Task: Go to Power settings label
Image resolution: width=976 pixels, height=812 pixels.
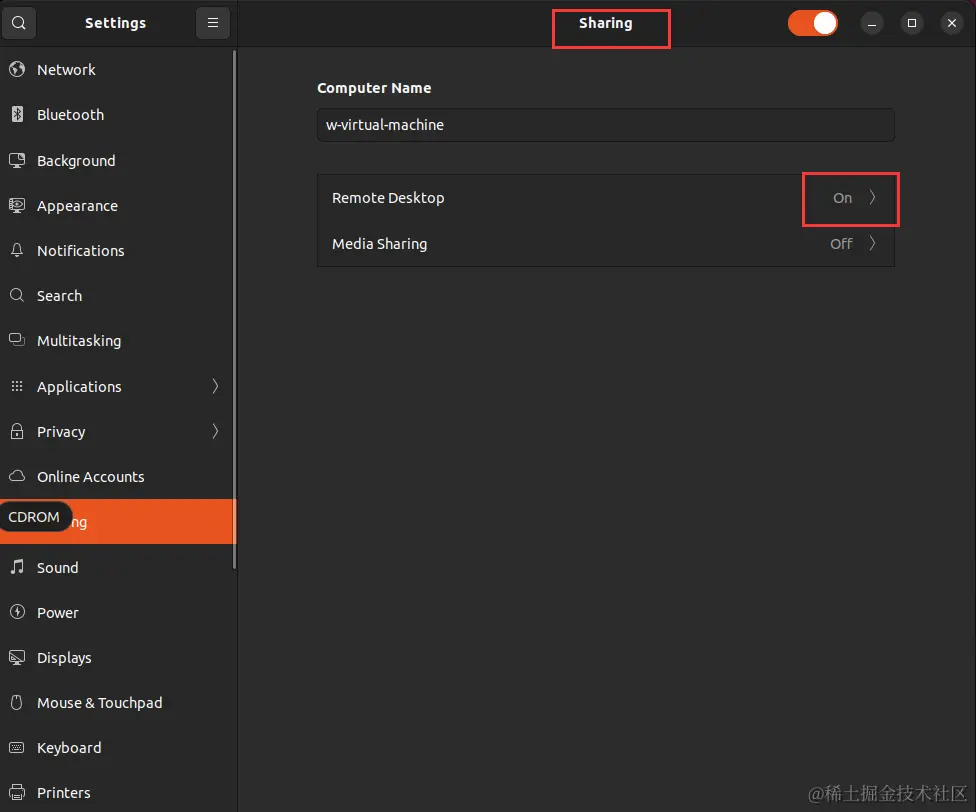Action: [57, 613]
